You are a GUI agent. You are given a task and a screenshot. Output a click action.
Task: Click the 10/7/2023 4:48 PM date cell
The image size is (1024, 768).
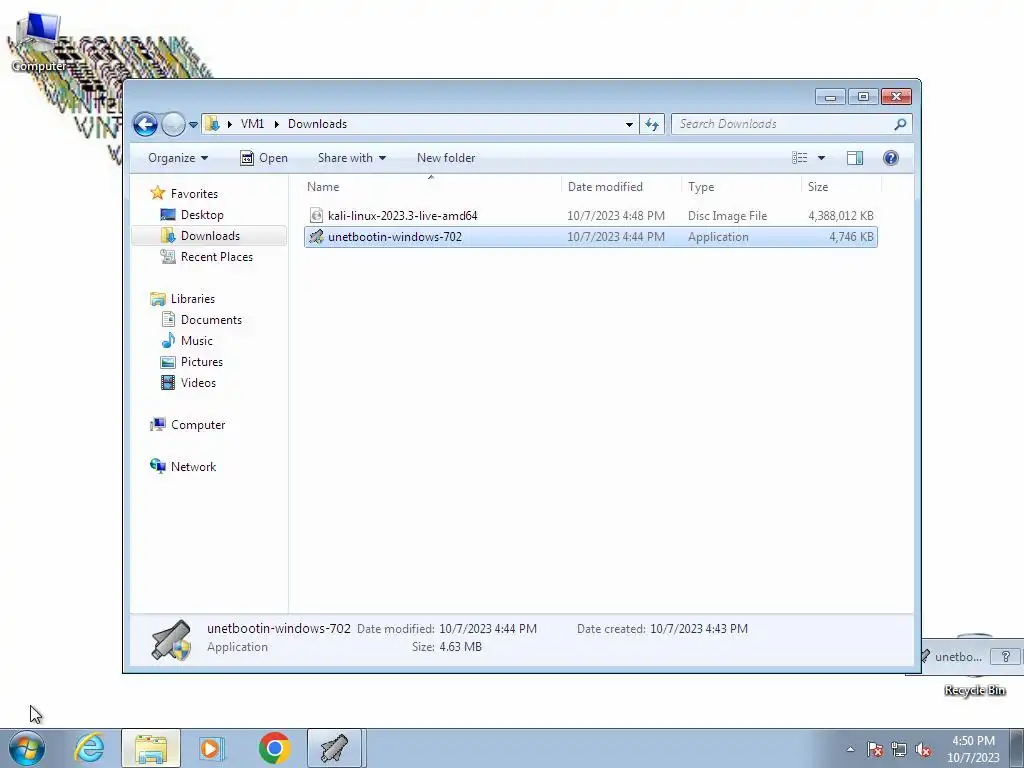(x=616, y=216)
